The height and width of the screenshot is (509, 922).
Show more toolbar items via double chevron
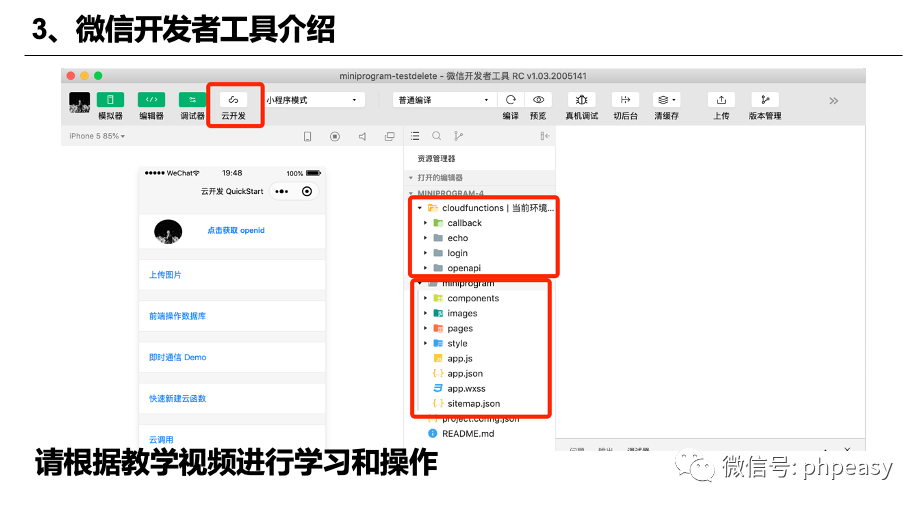point(833,101)
